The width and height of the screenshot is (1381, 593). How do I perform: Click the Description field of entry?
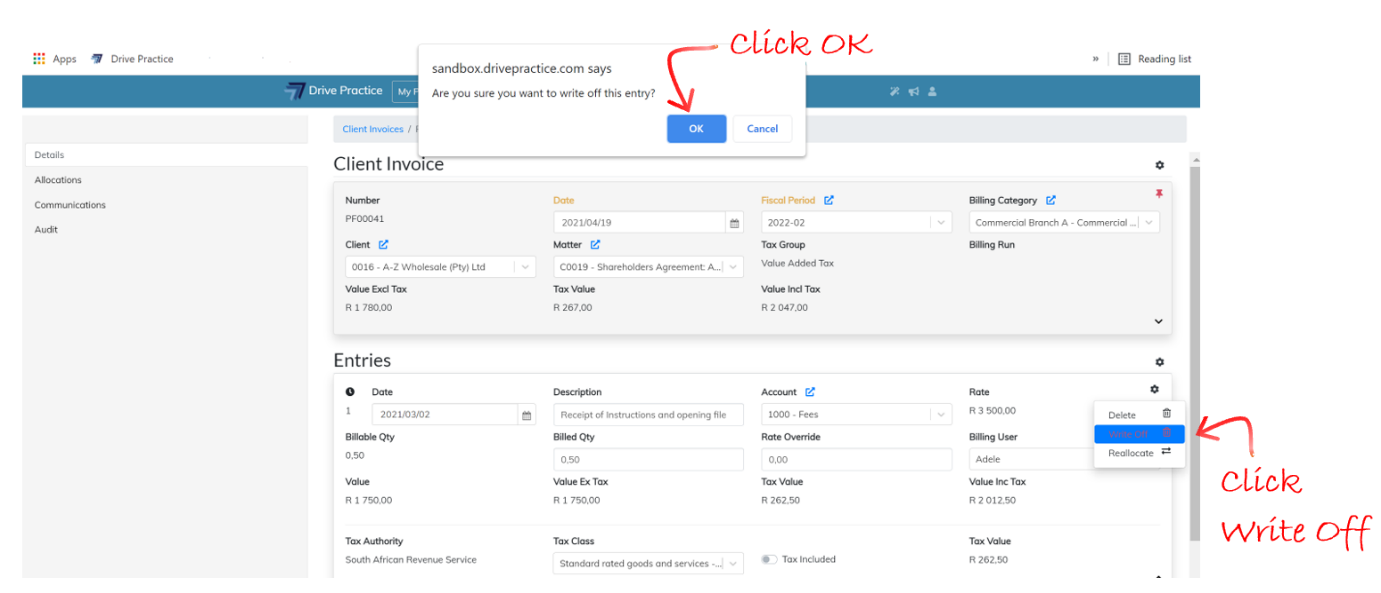tap(648, 415)
